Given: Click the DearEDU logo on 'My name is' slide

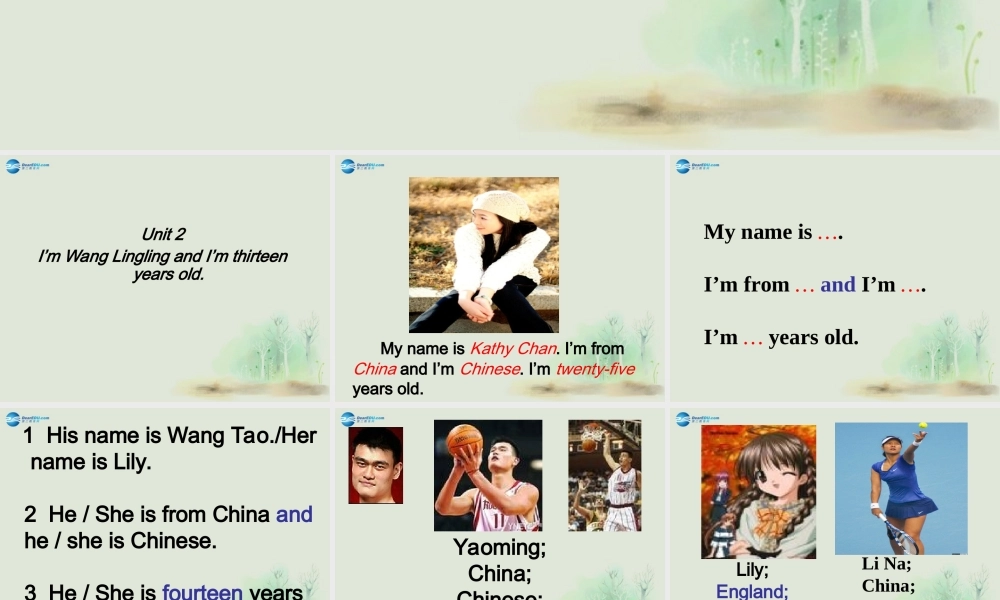Looking at the screenshot, I should pyautogui.click(x=697, y=166).
